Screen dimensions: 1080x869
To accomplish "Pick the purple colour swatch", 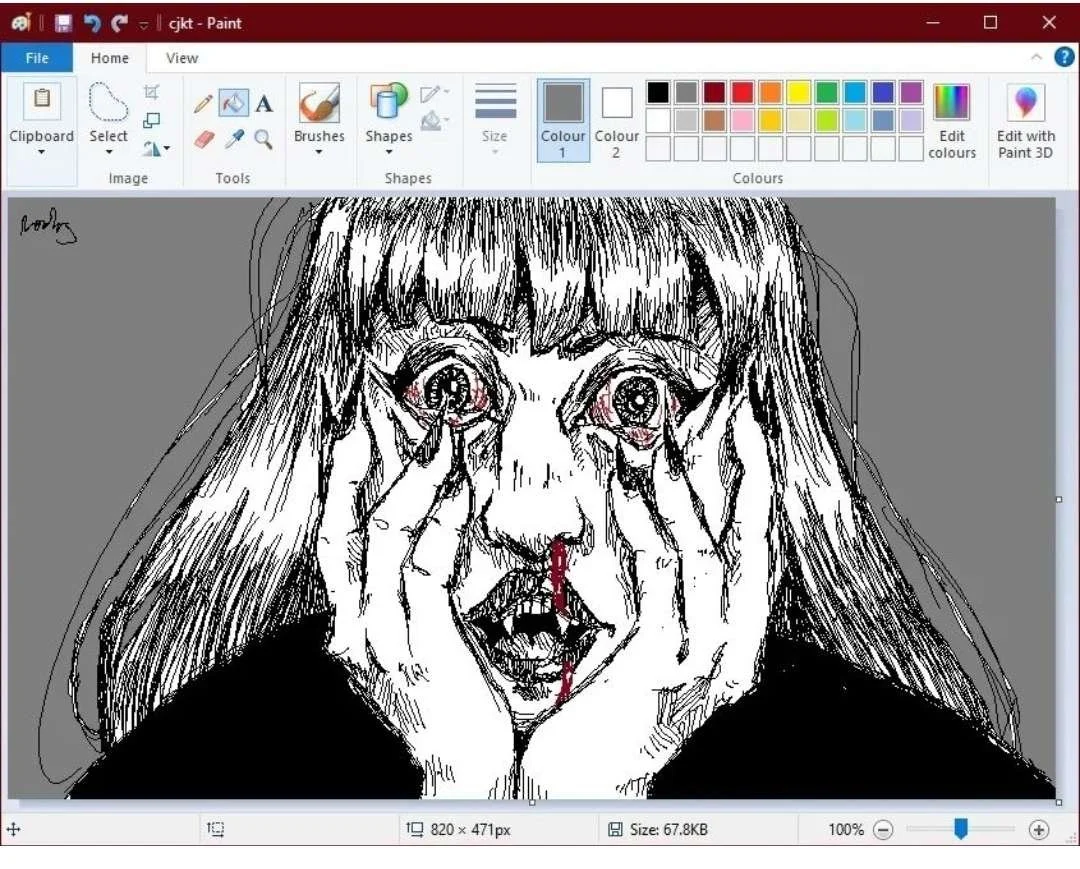I will [911, 92].
